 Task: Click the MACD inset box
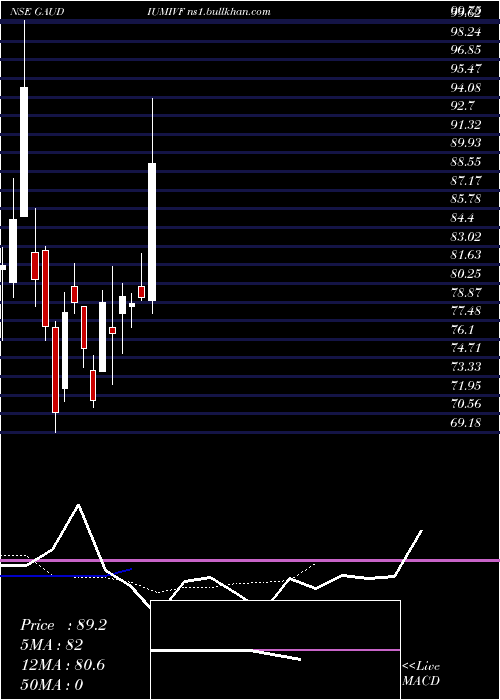tap(275, 650)
